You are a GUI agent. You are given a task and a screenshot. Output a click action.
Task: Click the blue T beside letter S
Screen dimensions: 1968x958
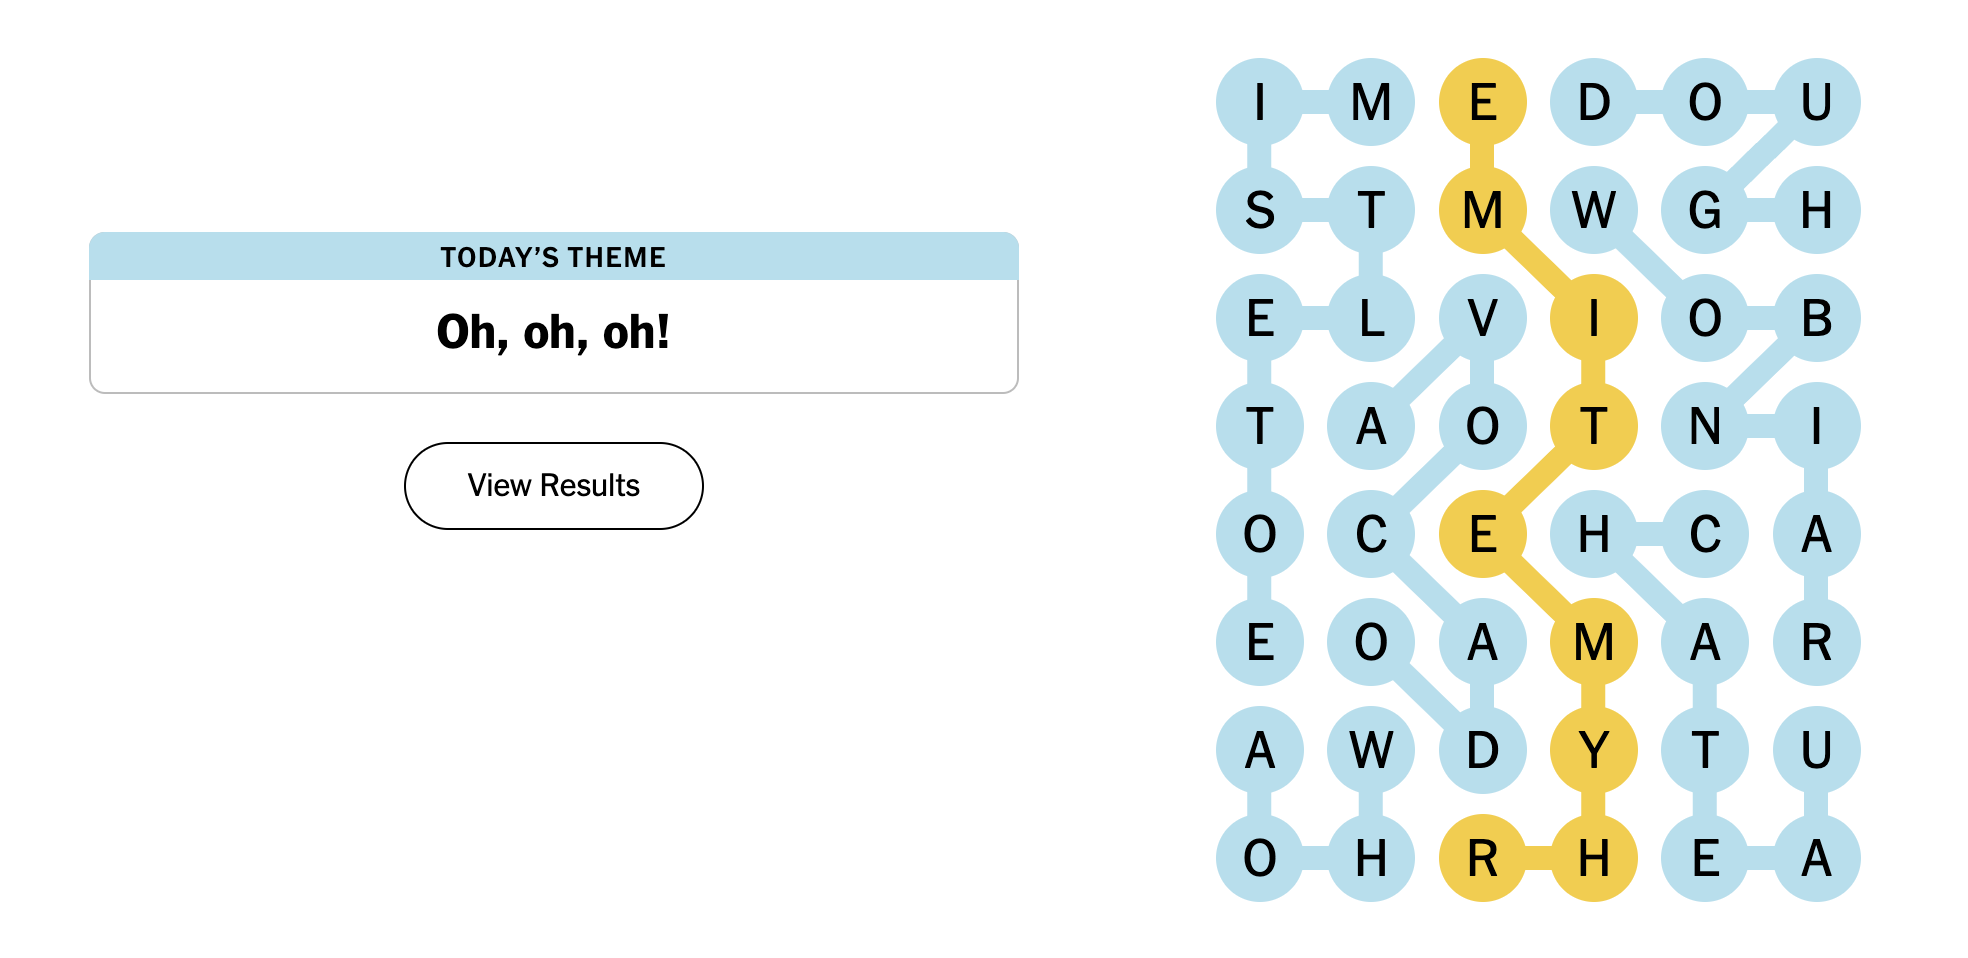[1371, 210]
